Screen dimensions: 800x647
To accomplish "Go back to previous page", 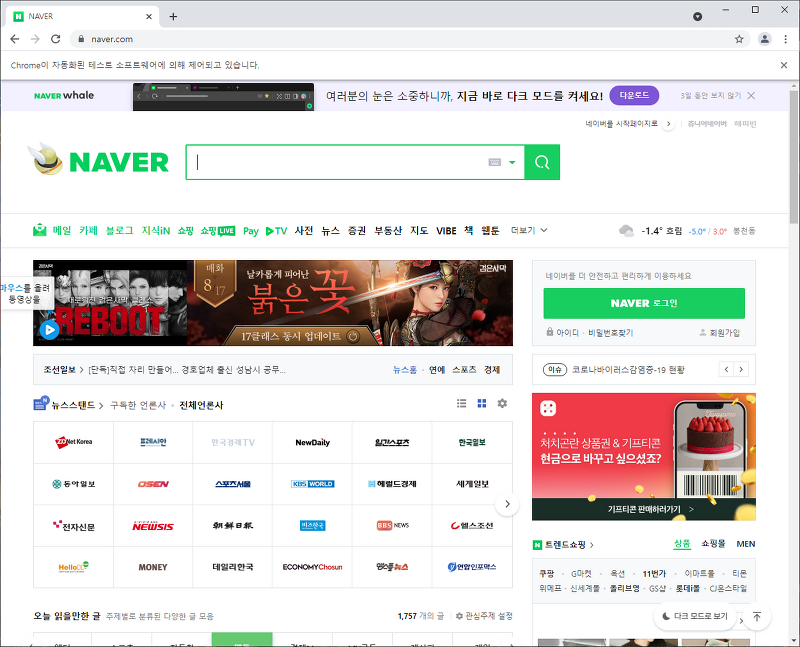I will pos(15,39).
